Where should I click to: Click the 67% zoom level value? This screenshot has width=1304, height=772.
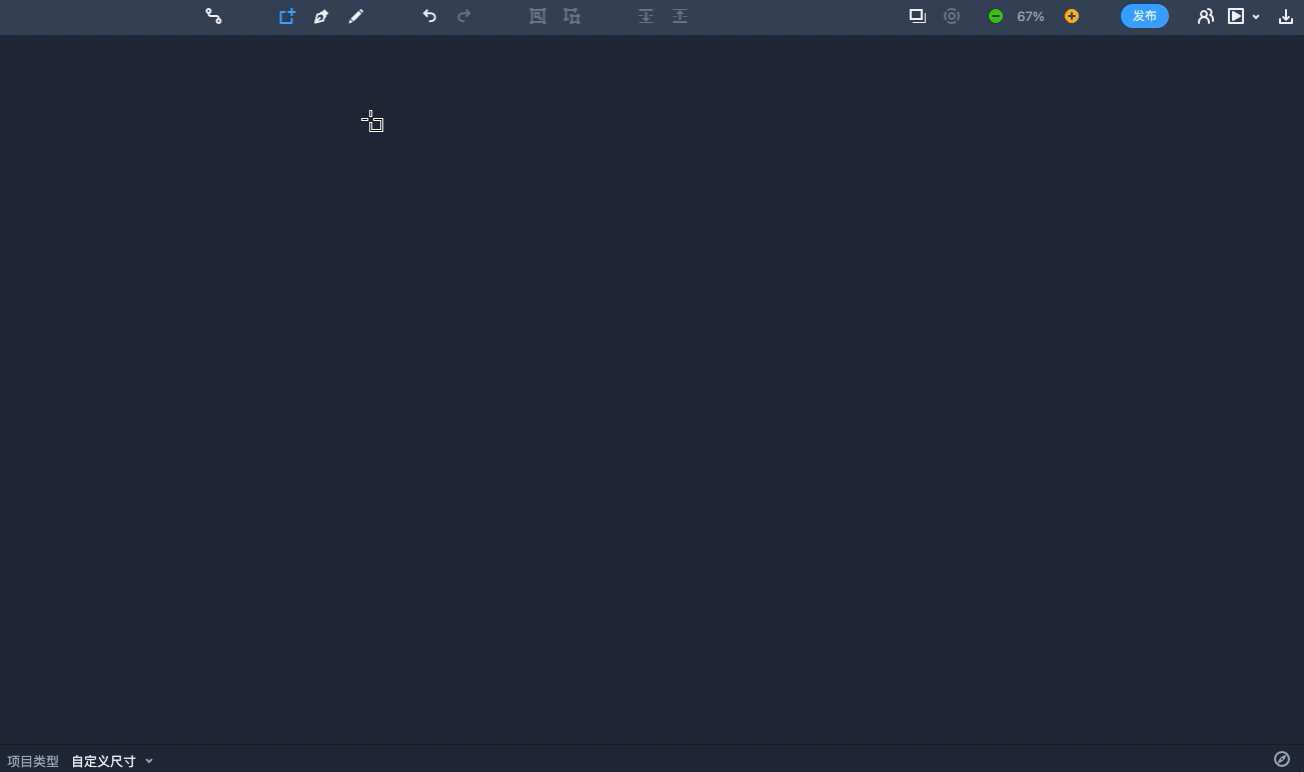1030,16
